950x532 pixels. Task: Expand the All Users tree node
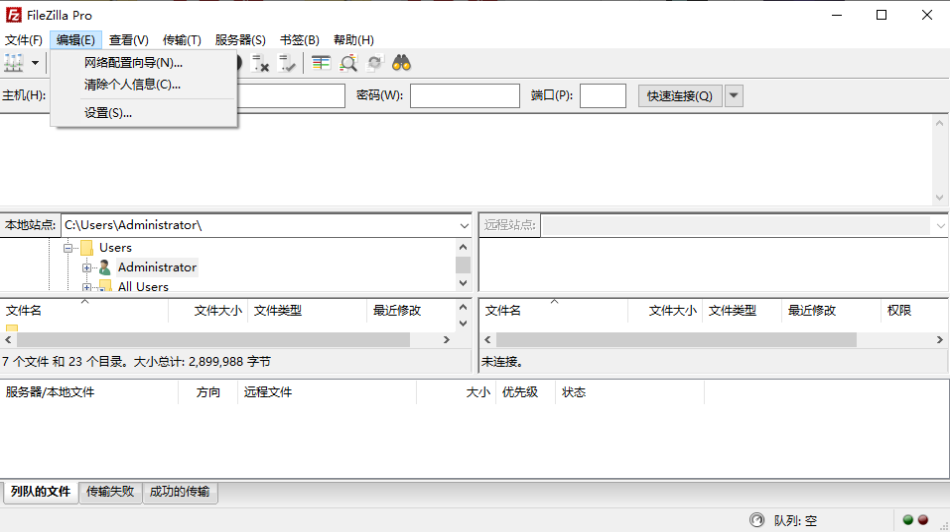point(87,287)
